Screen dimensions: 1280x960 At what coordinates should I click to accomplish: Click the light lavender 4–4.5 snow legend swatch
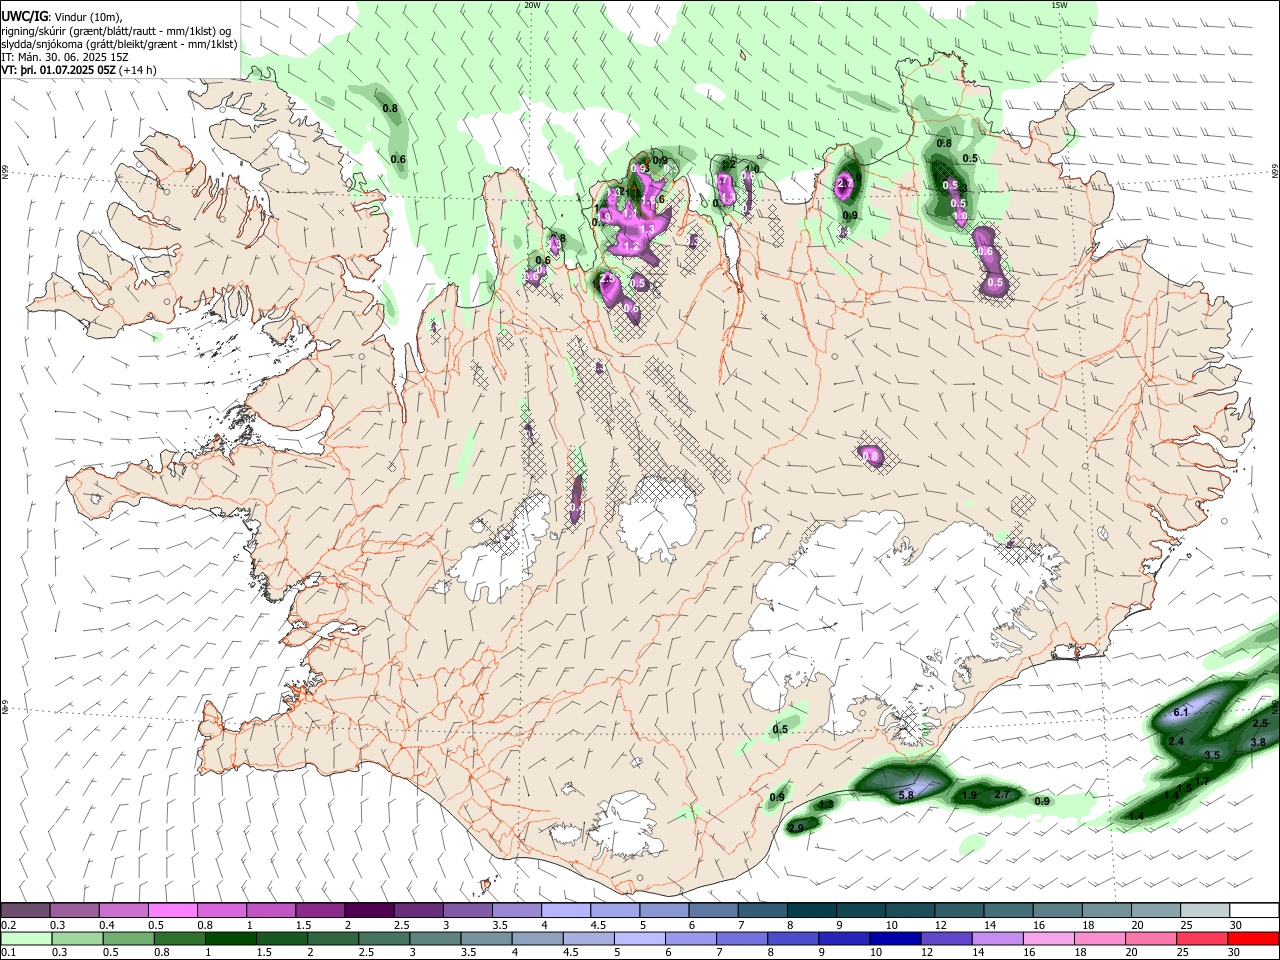click(x=565, y=910)
